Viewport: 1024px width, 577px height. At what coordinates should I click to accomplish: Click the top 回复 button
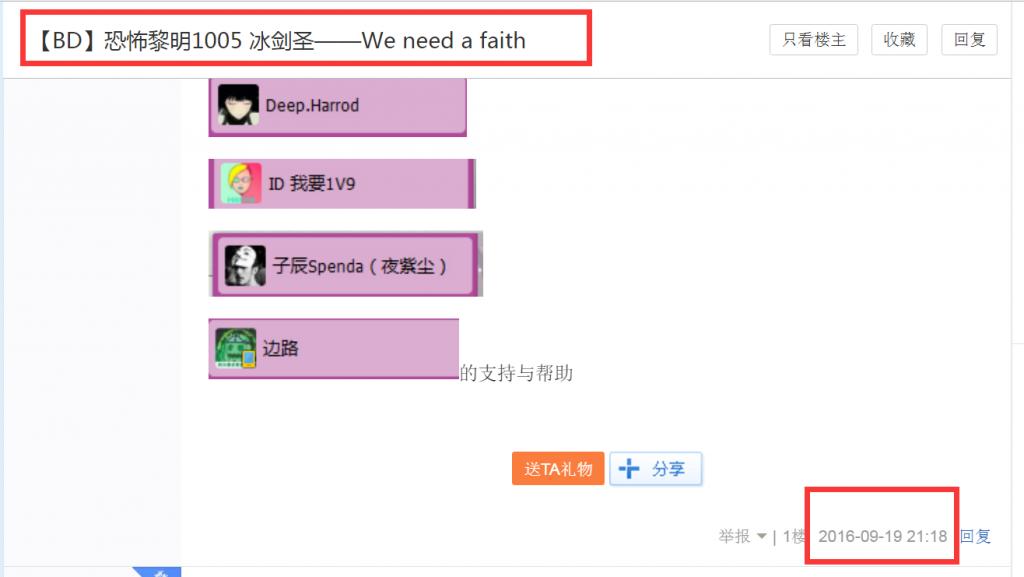click(969, 40)
